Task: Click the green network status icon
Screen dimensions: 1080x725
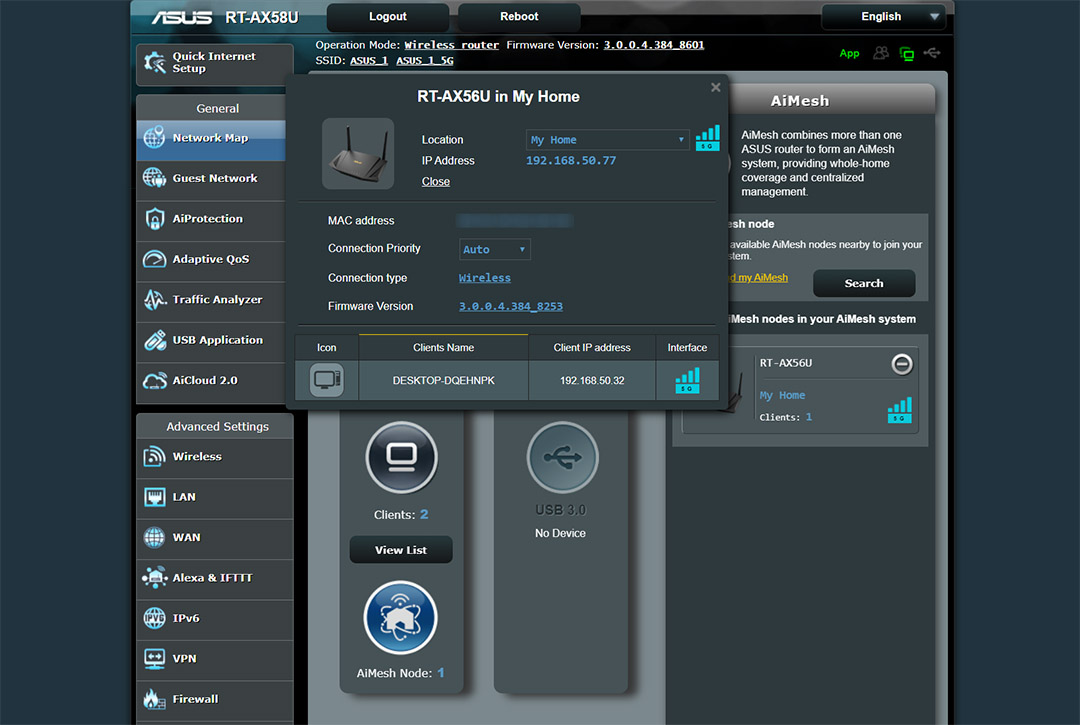Action: (x=906, y=54)
